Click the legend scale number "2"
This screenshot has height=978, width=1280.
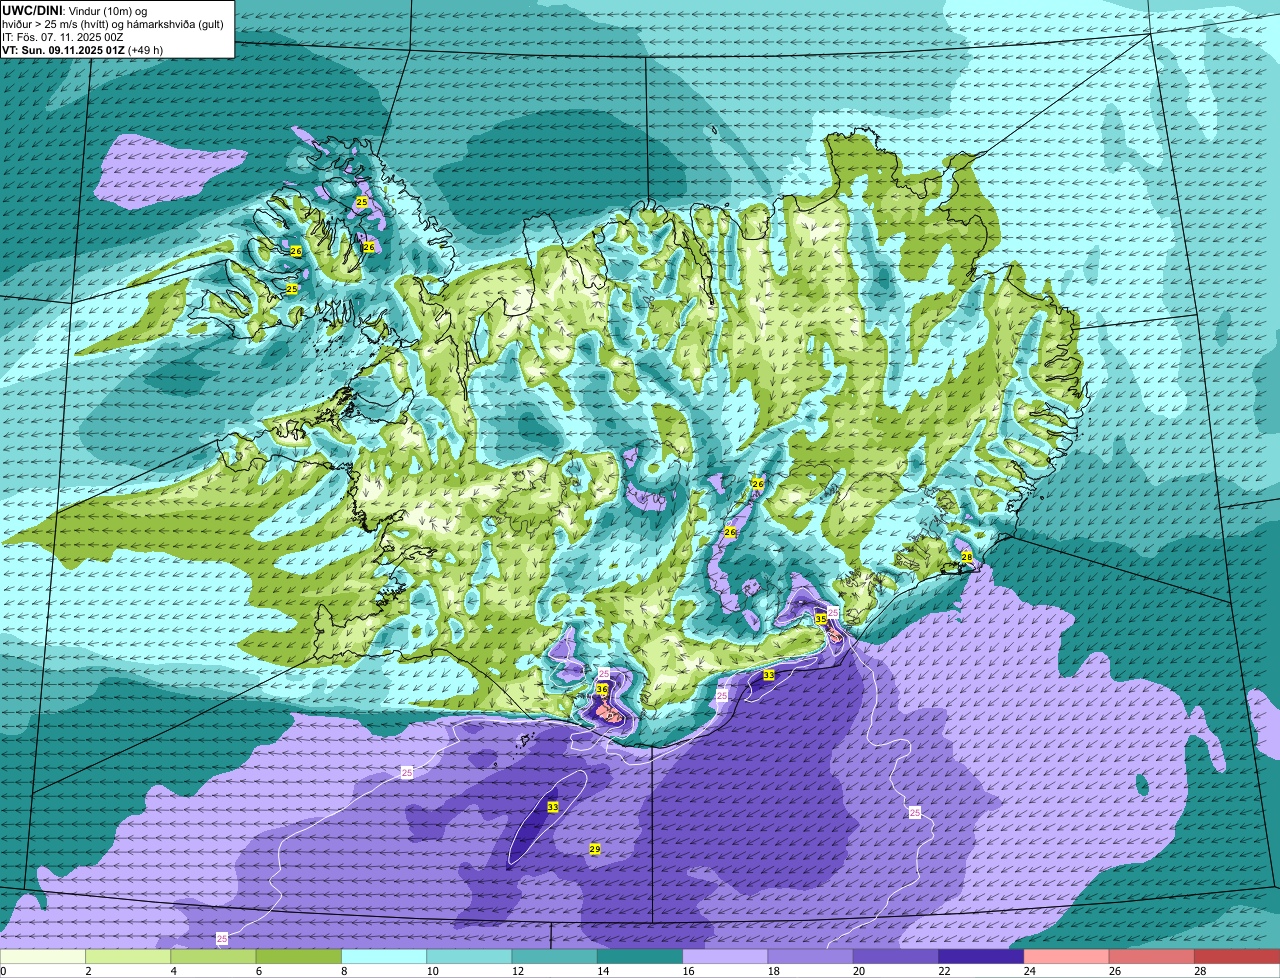pyautogui.click(x=89, y=971)
